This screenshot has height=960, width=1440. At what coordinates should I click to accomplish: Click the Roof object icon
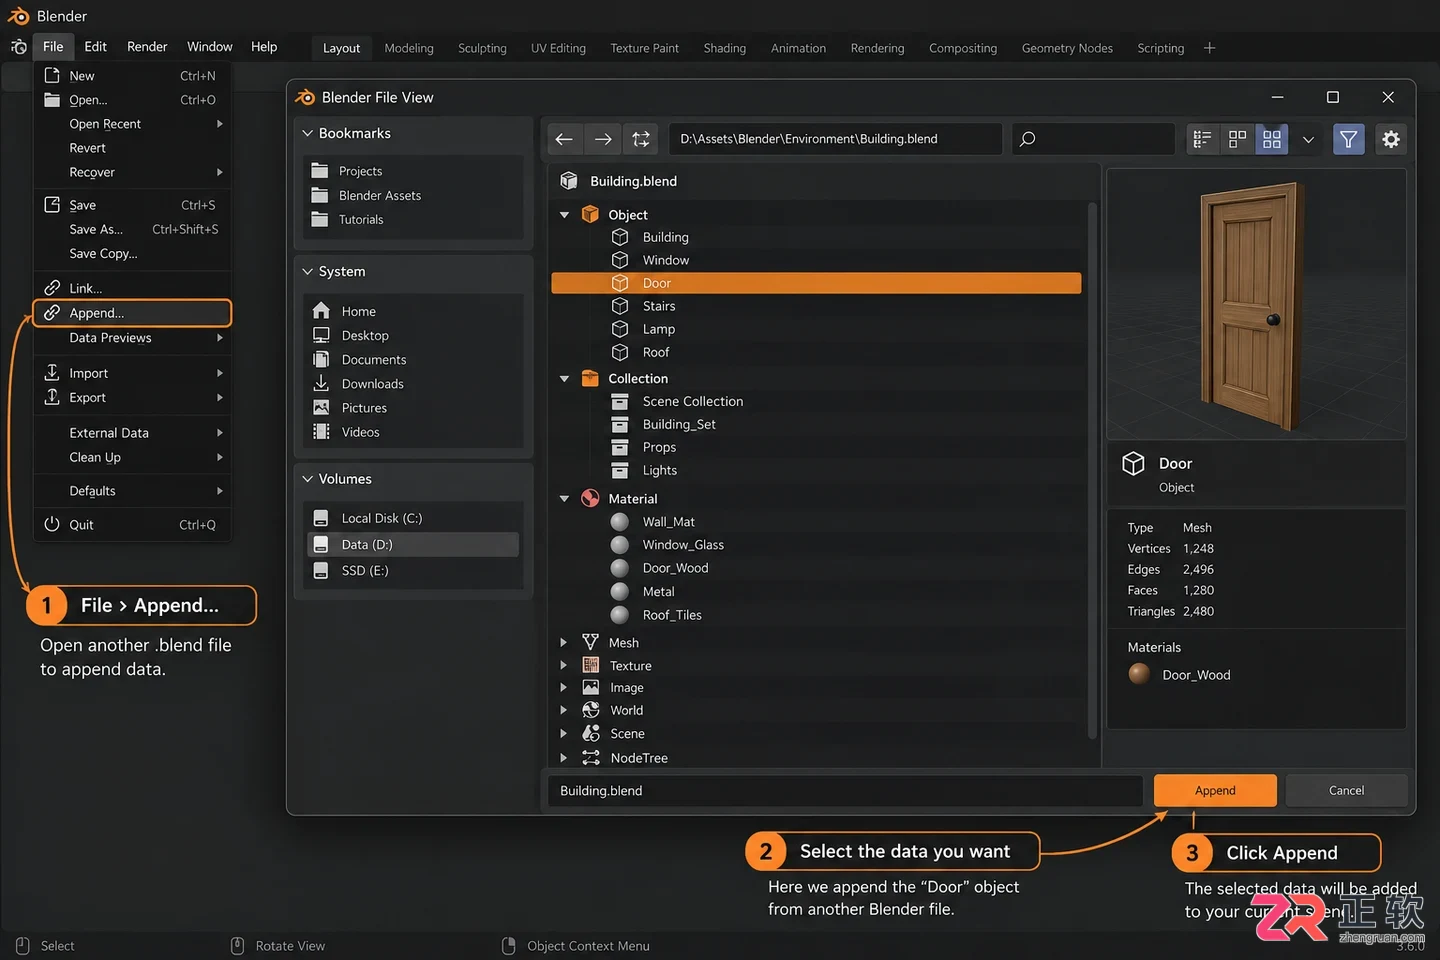pos(620,352)
